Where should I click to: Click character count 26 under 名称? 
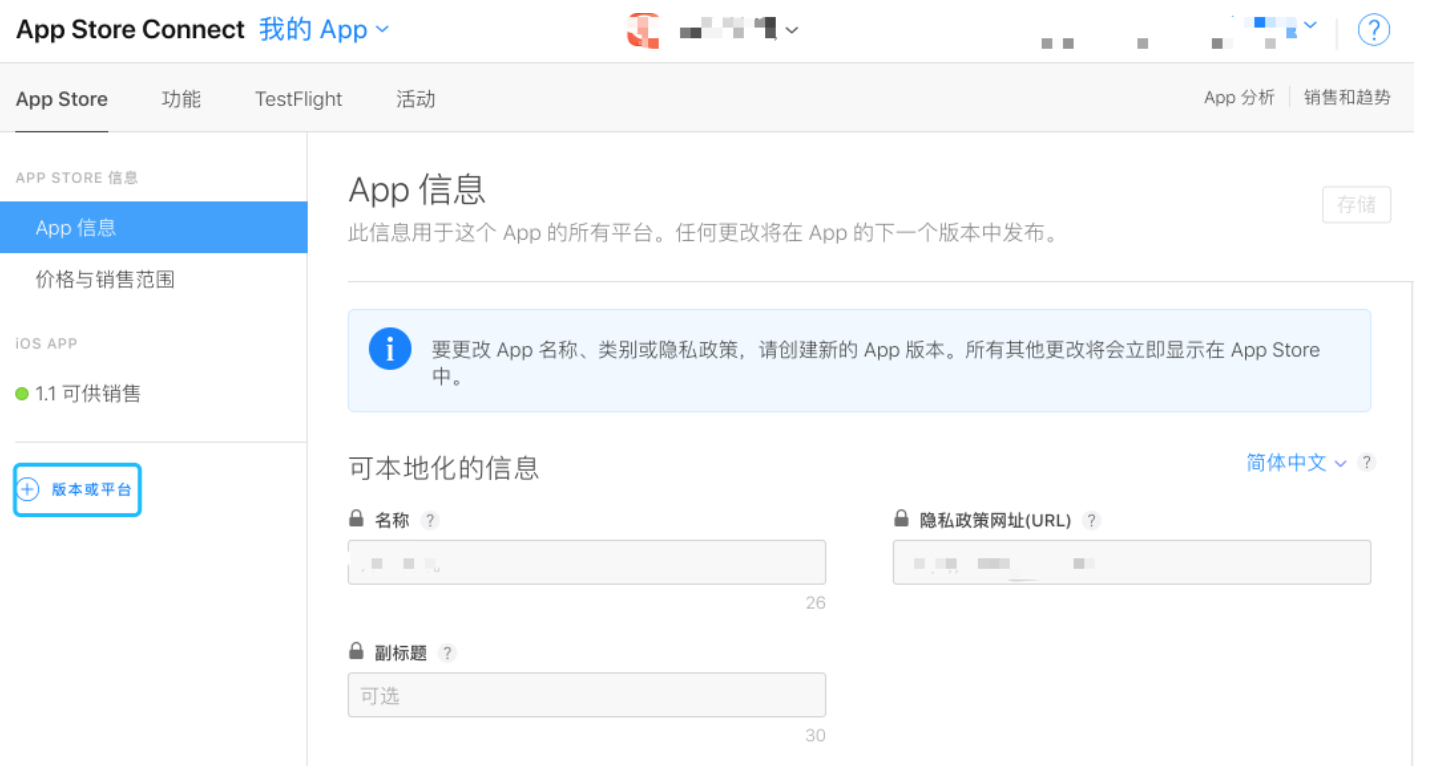(815, 603)
